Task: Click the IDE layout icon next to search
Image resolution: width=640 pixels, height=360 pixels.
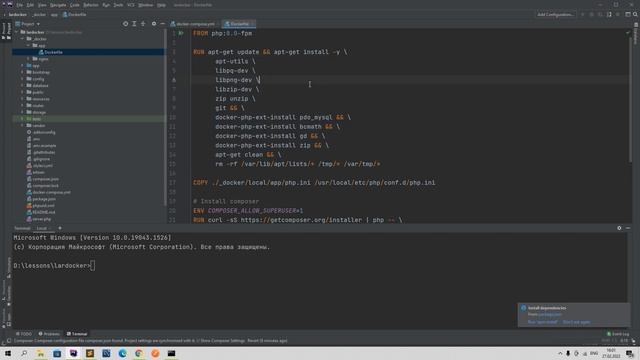Action: coord(628,14)
